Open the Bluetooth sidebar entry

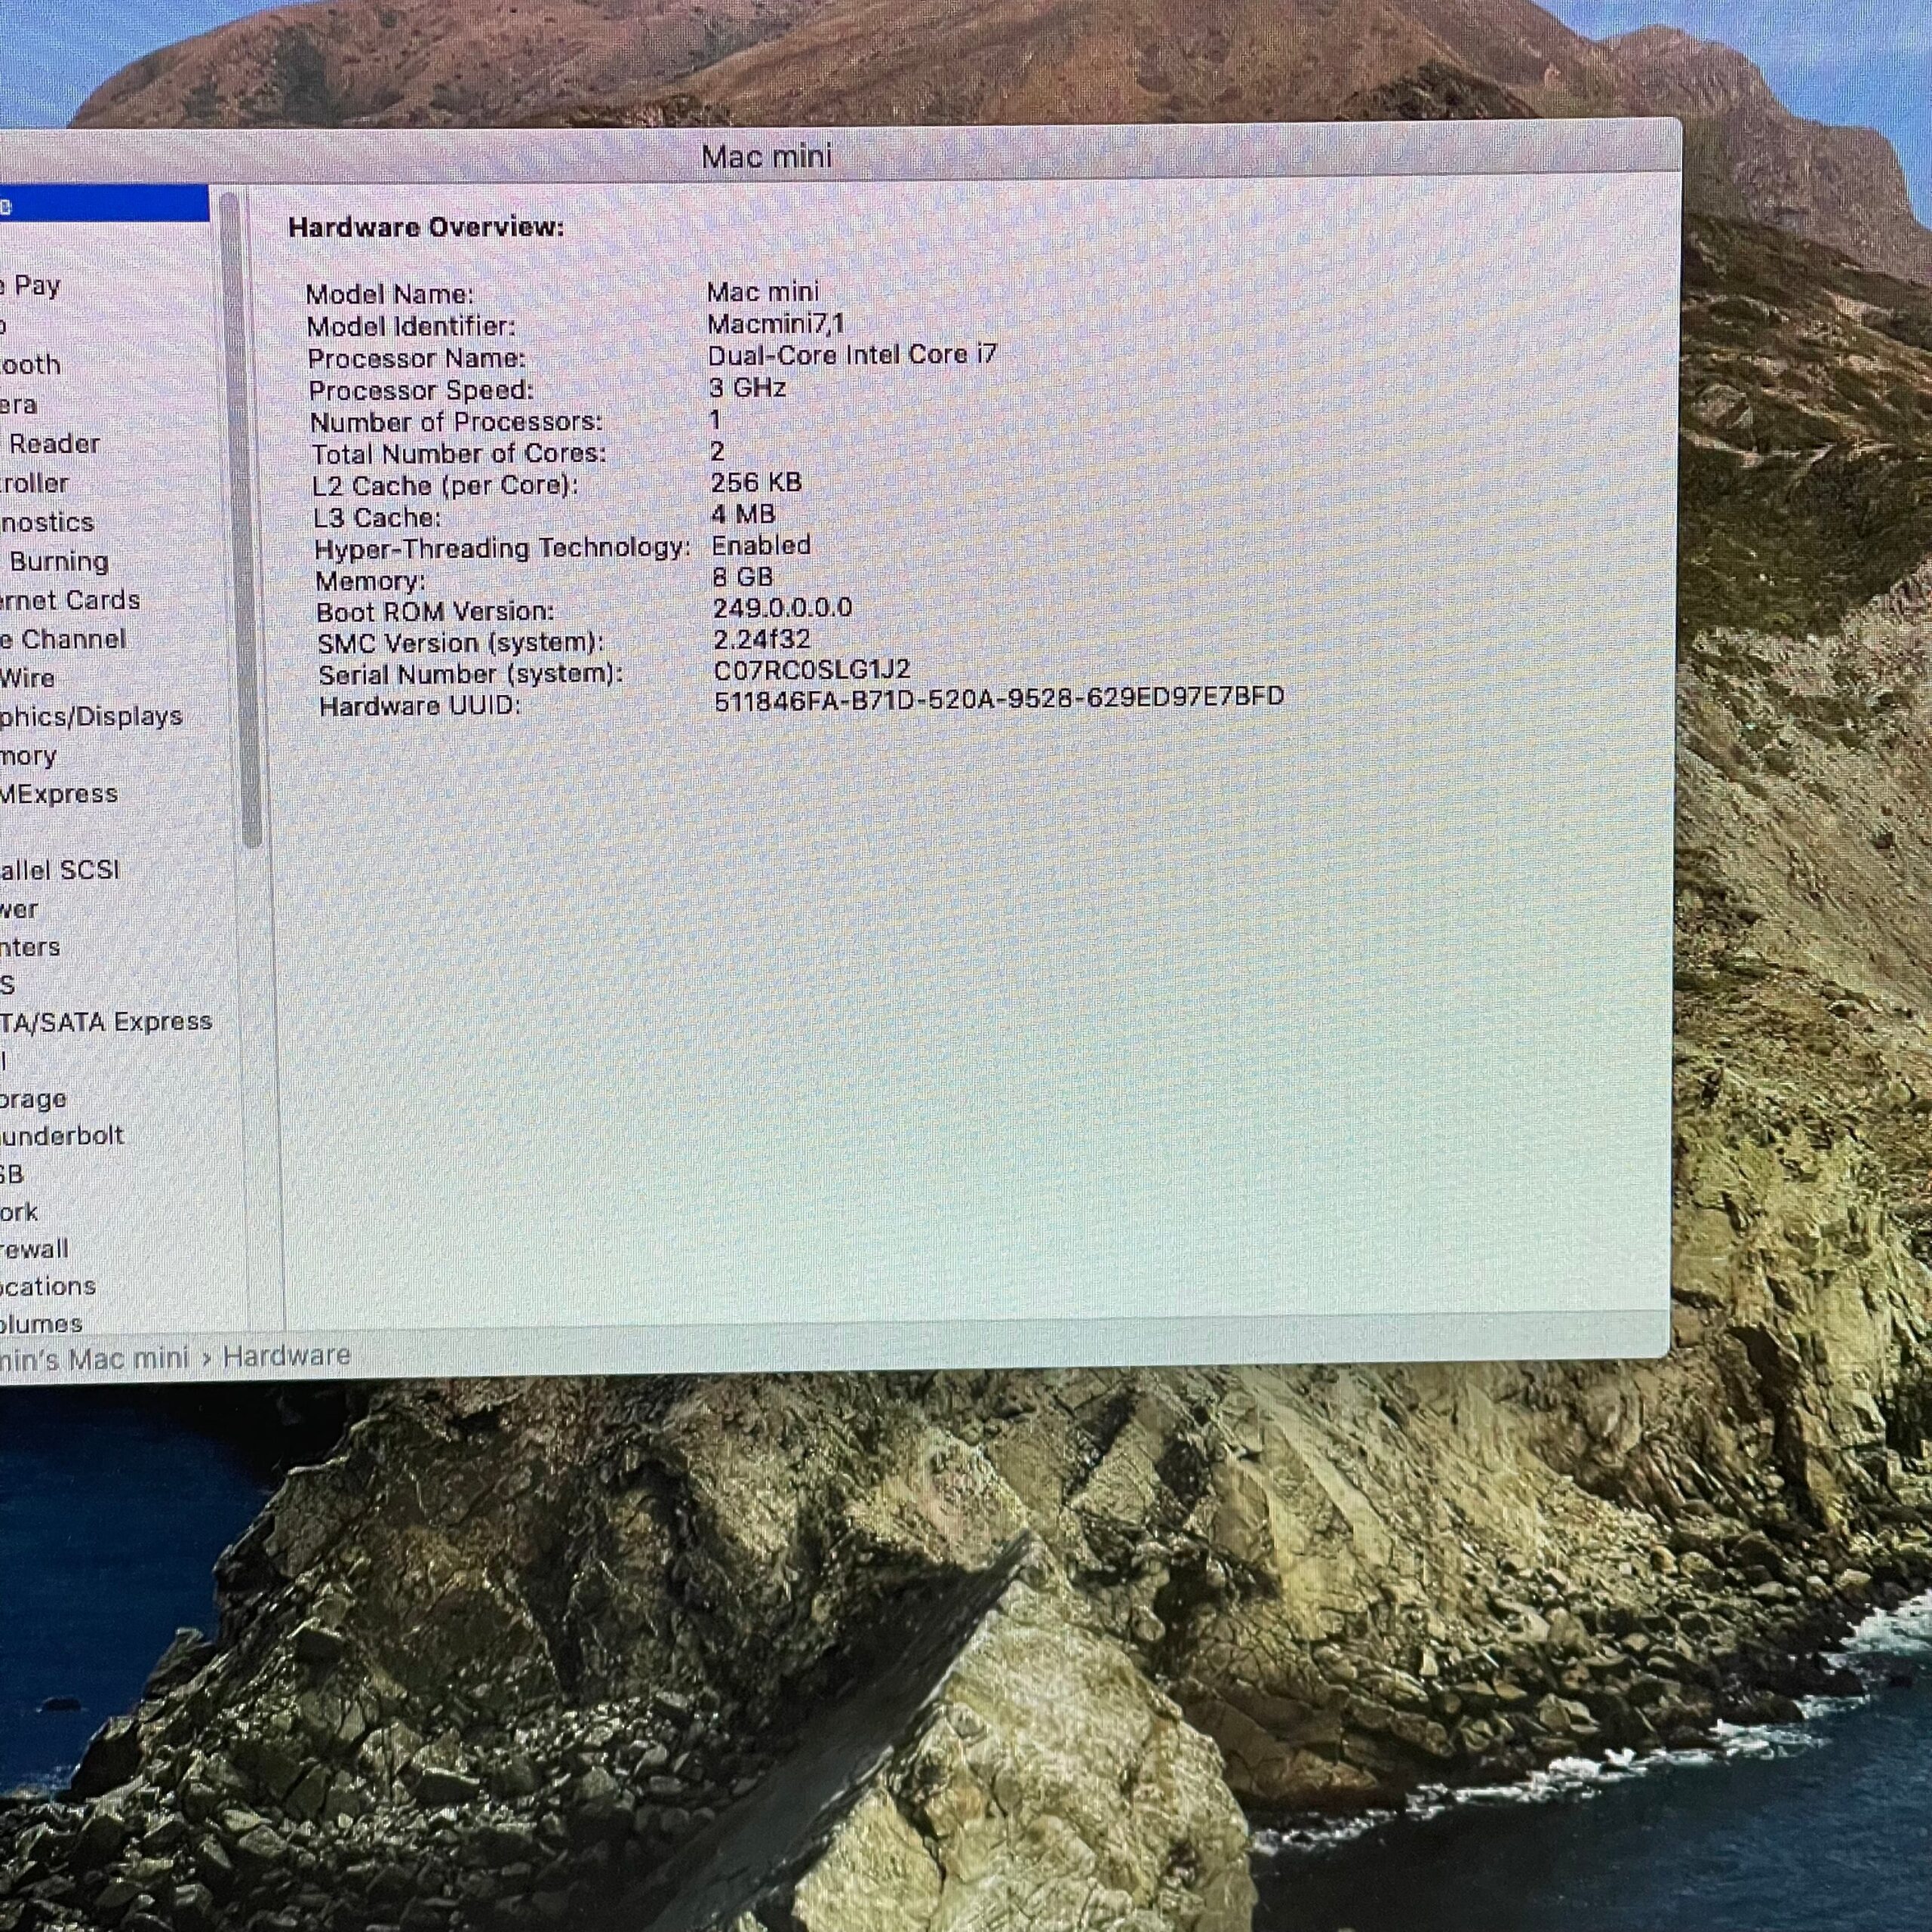30,365
